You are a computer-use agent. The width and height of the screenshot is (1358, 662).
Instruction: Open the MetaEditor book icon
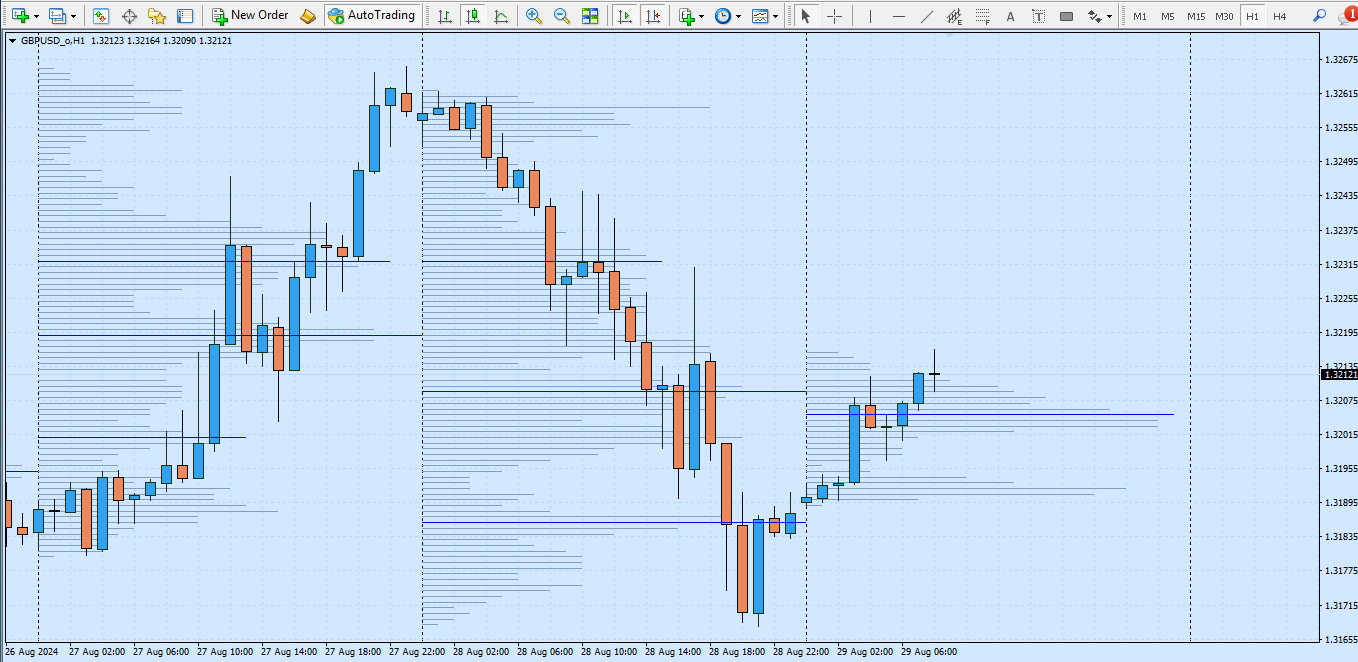[x=308, y=16]
